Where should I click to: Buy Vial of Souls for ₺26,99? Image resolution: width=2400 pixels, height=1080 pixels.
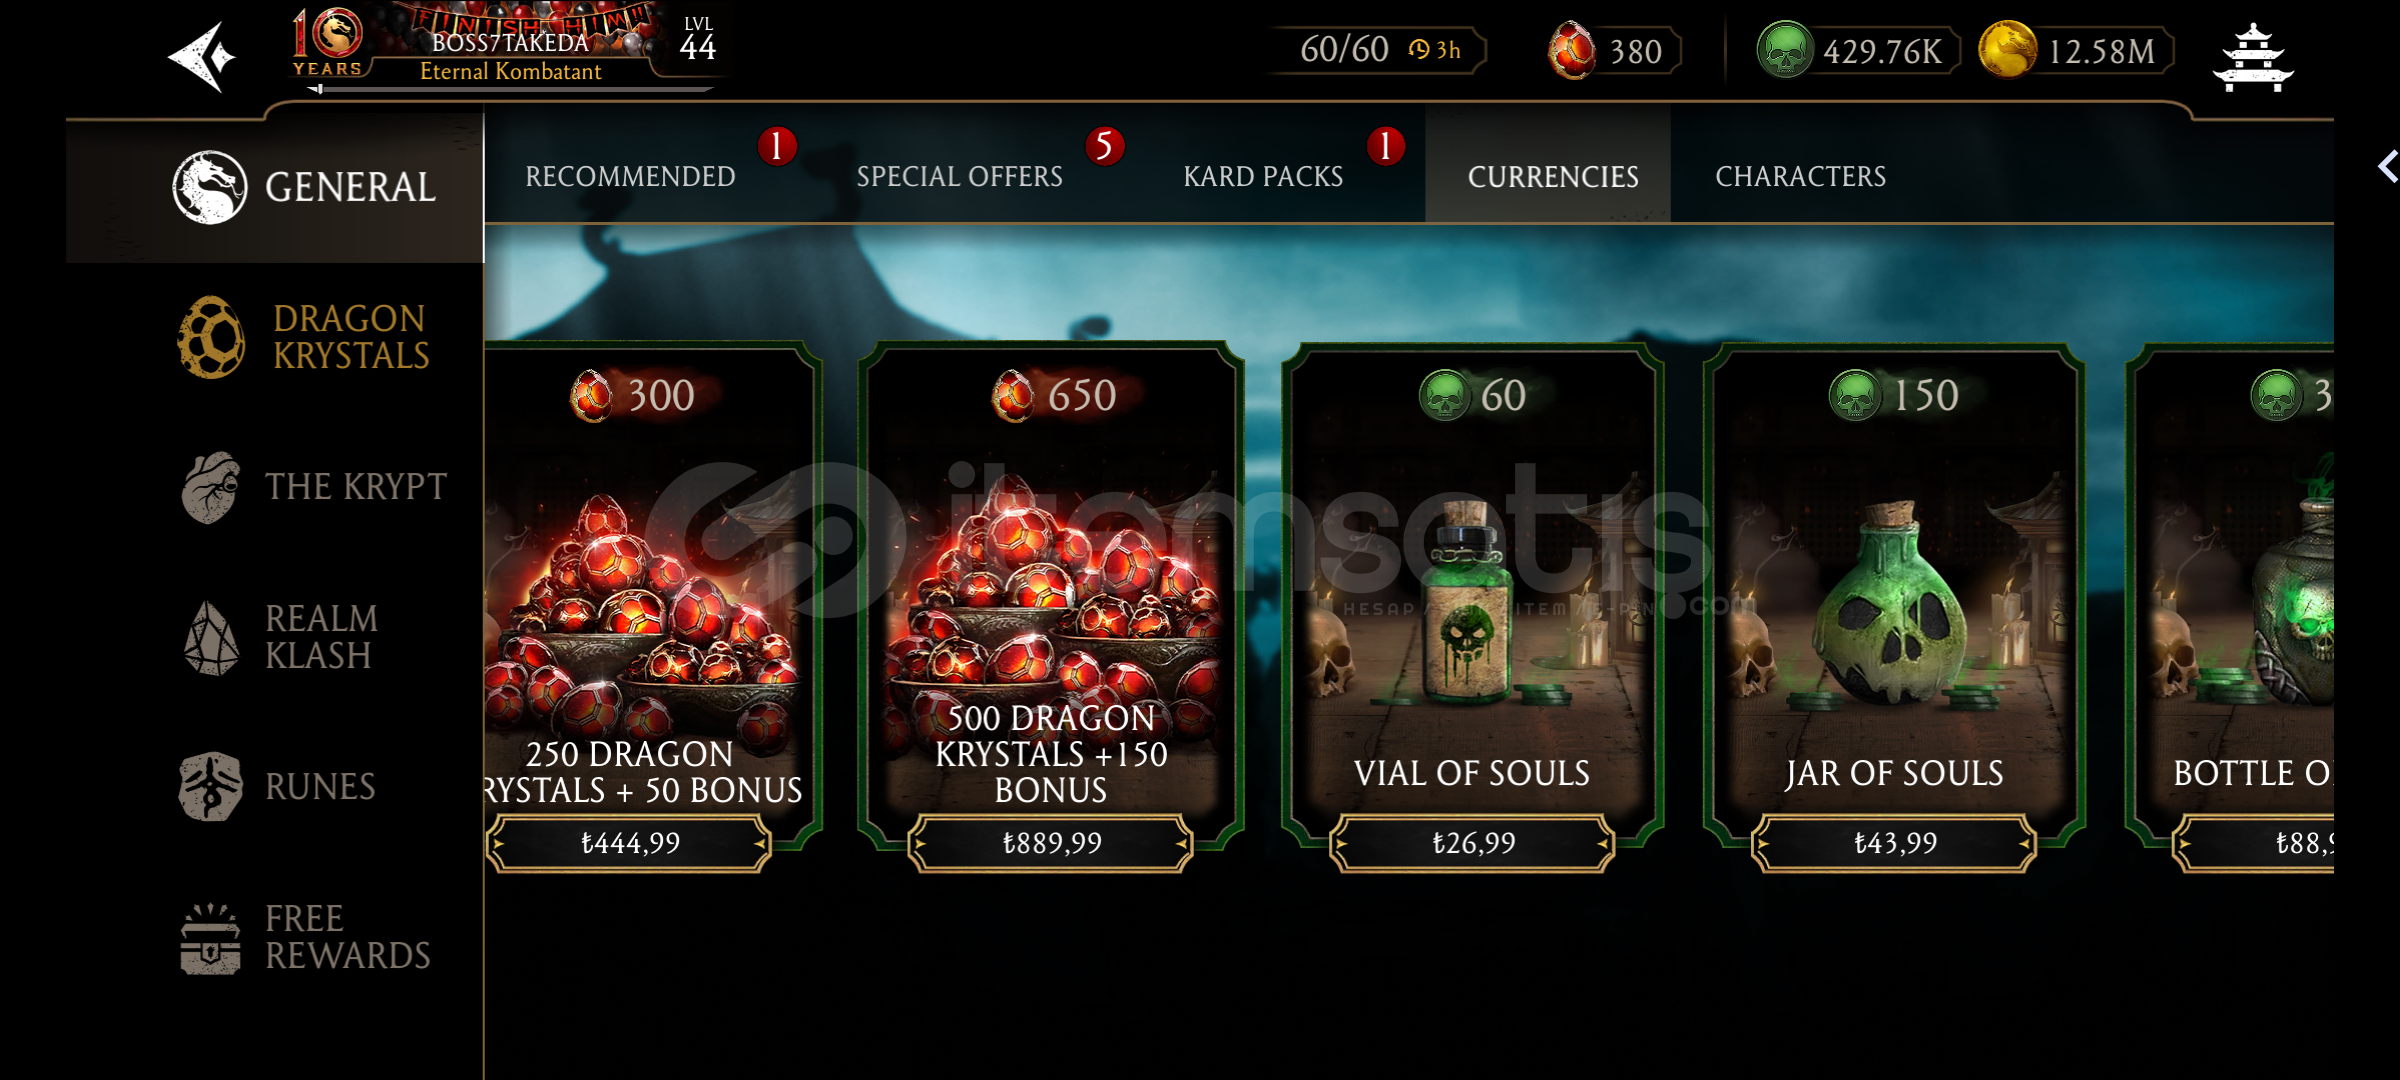(1472, 844)
